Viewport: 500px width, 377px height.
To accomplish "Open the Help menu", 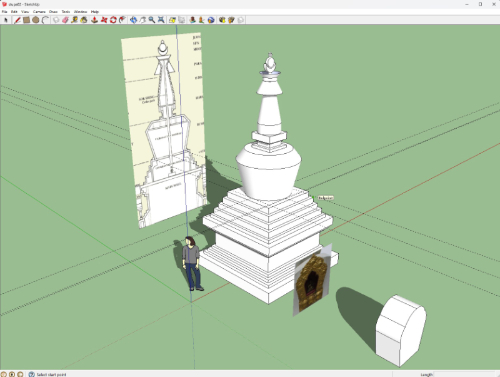I will click(95, 12).
